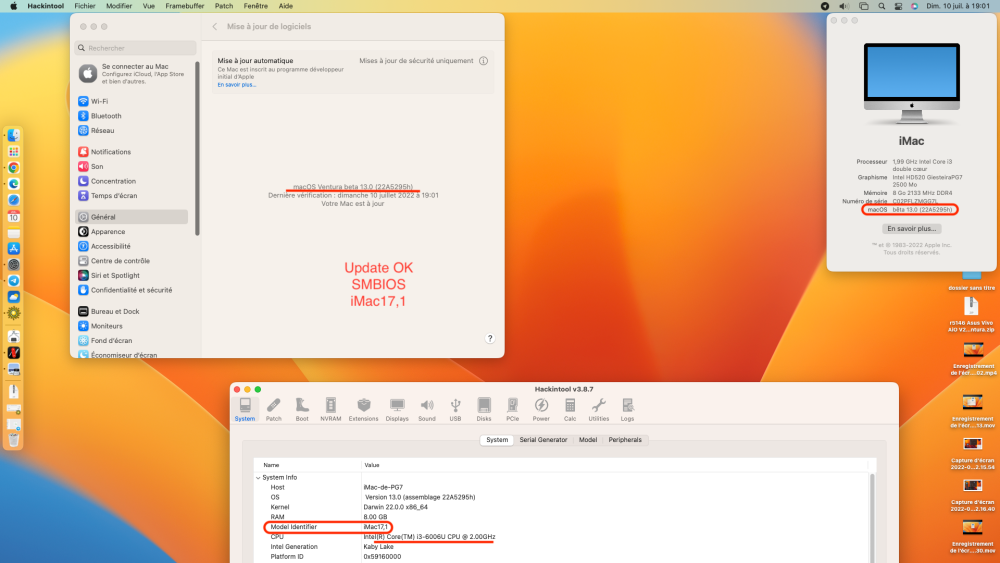1000x563 pixels.
Task: Select Notifications in System Settings sidebar
Action: click(x=131, y=152)
